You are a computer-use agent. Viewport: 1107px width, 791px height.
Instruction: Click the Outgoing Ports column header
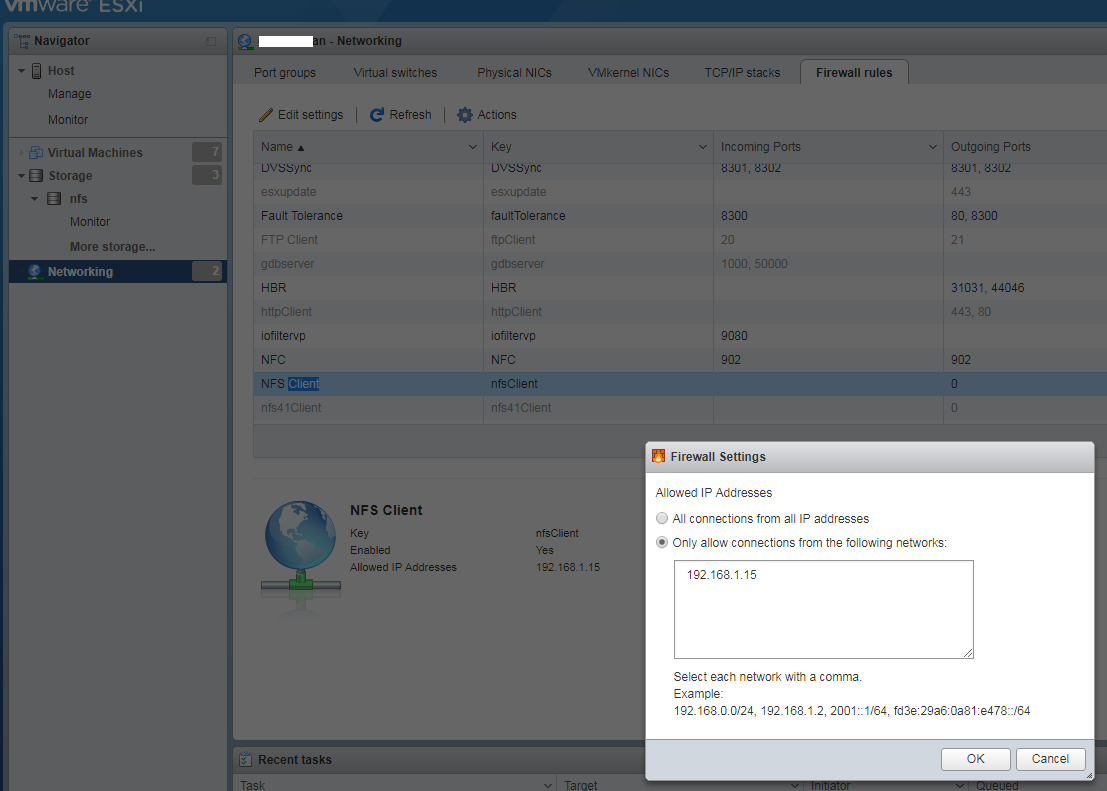click(1025, 147)
